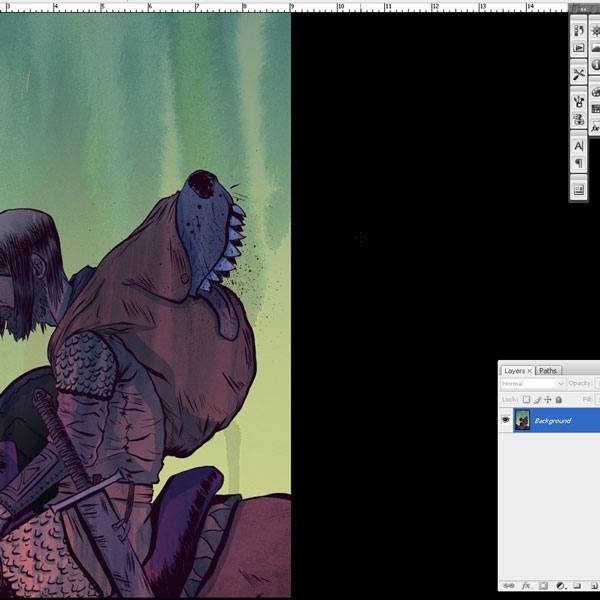The image size is (600, 600).
Task: Hide the Background layer with eye icon
Action: 505,421
